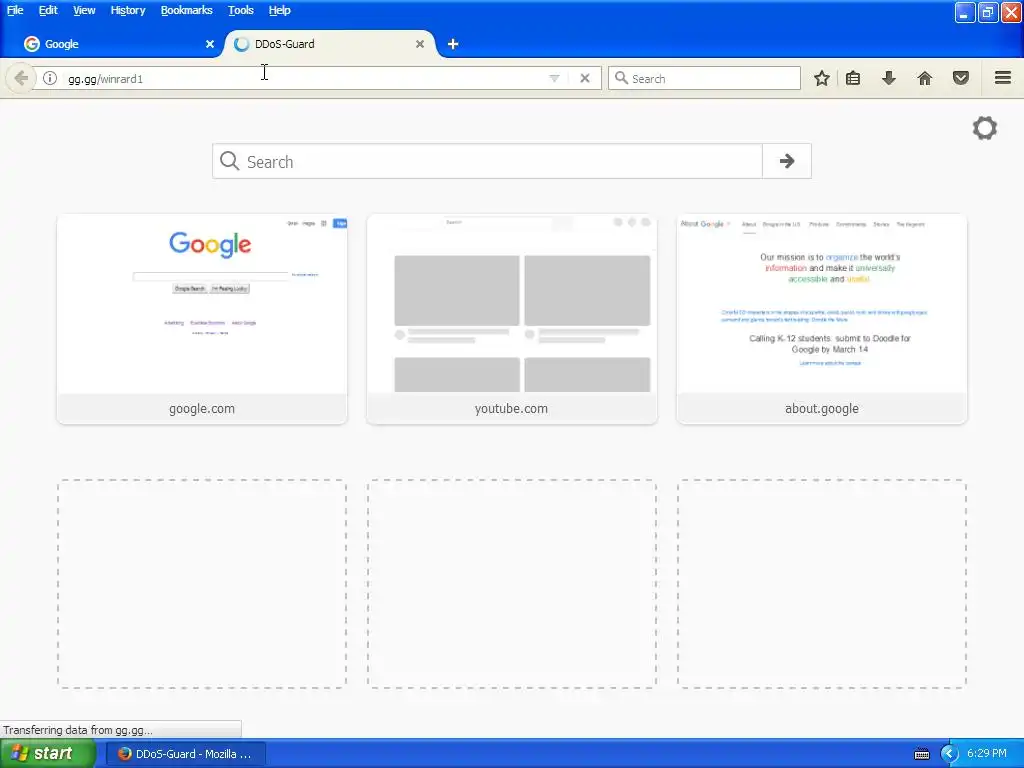Click the google.com tile label
This screenshot has width=1024, height=768.
coord(202,409)
